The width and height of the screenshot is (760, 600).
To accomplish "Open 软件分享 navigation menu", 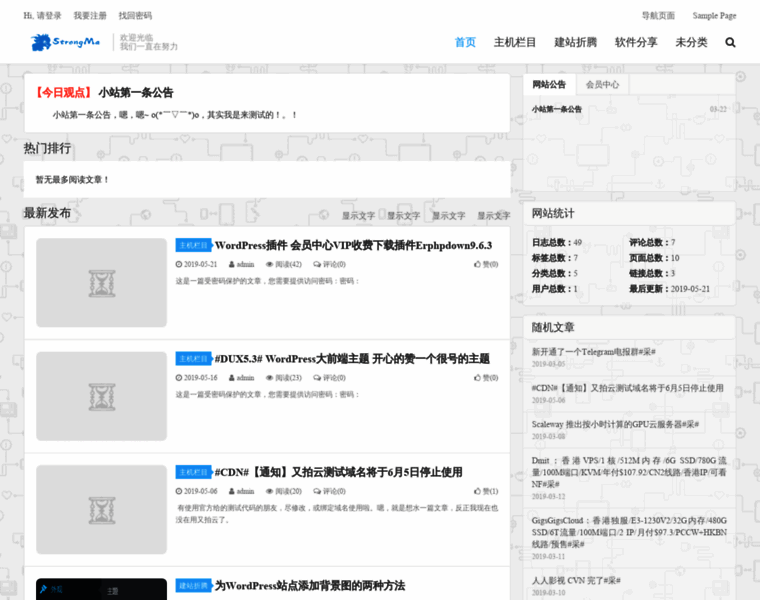I will pyautogui.click(x=636, y=43).
